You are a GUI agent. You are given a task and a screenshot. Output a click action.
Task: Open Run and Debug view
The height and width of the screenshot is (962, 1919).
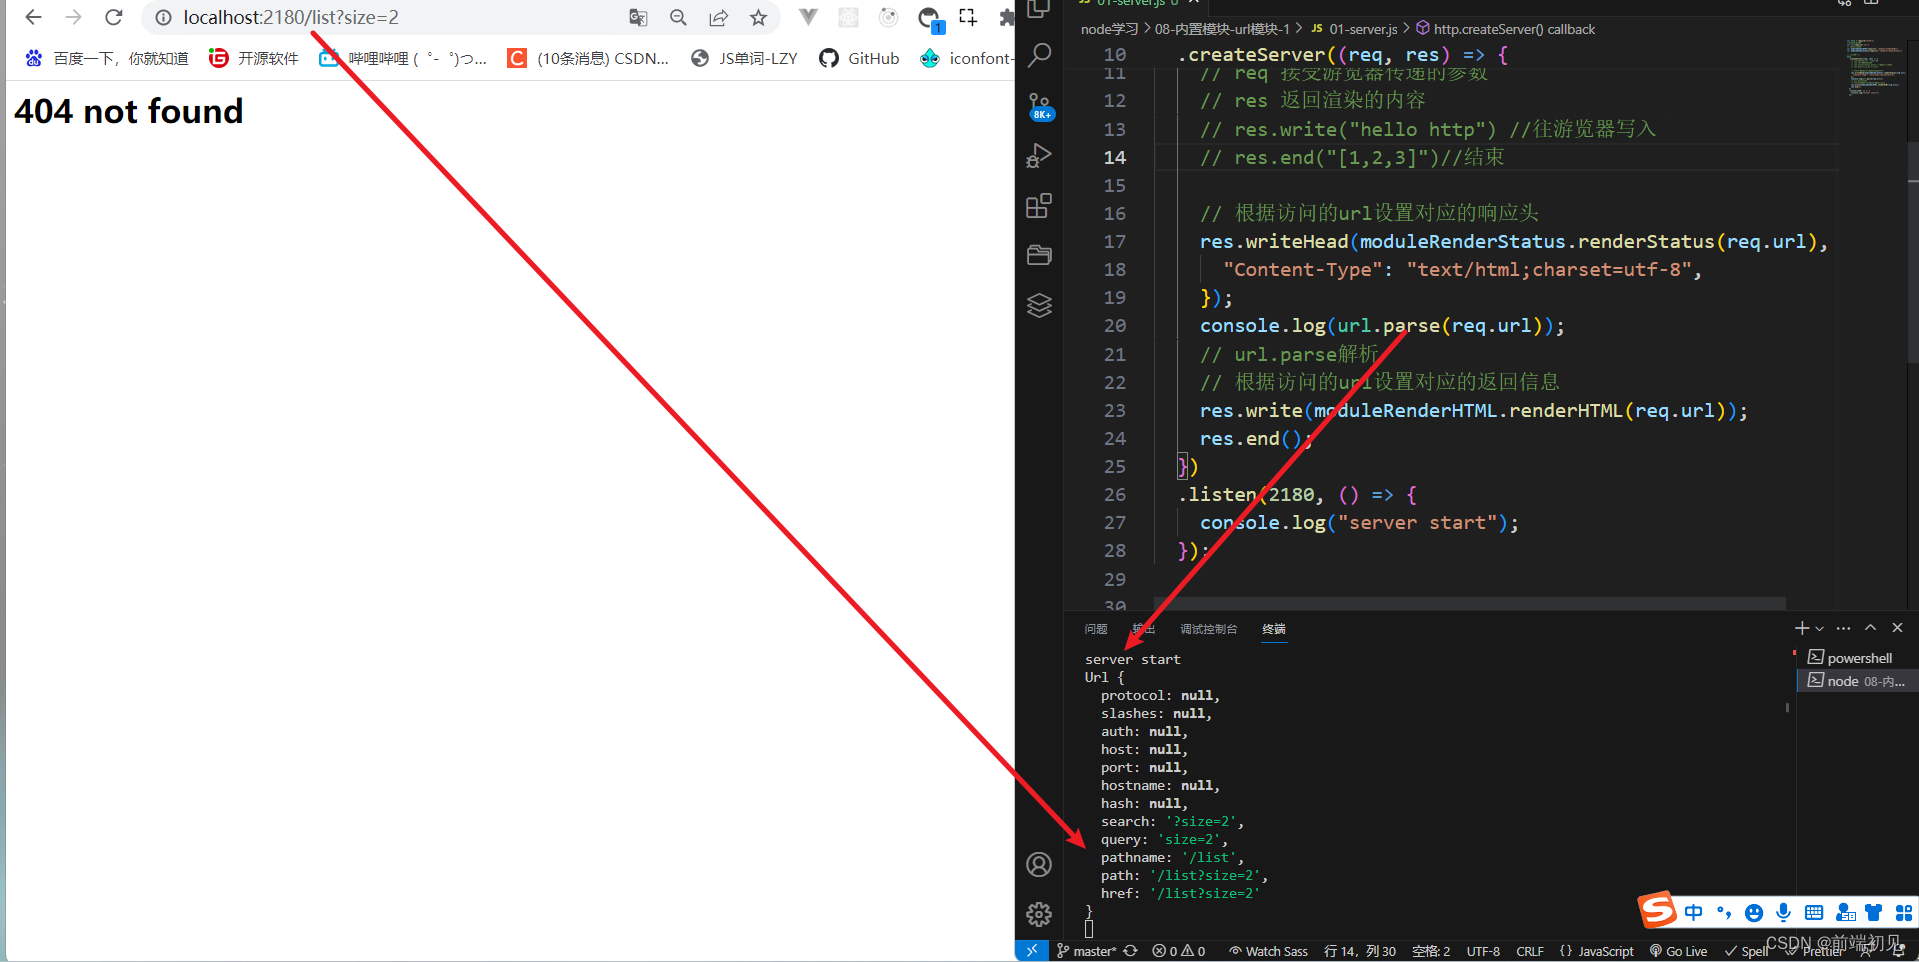pos(1040,156)
